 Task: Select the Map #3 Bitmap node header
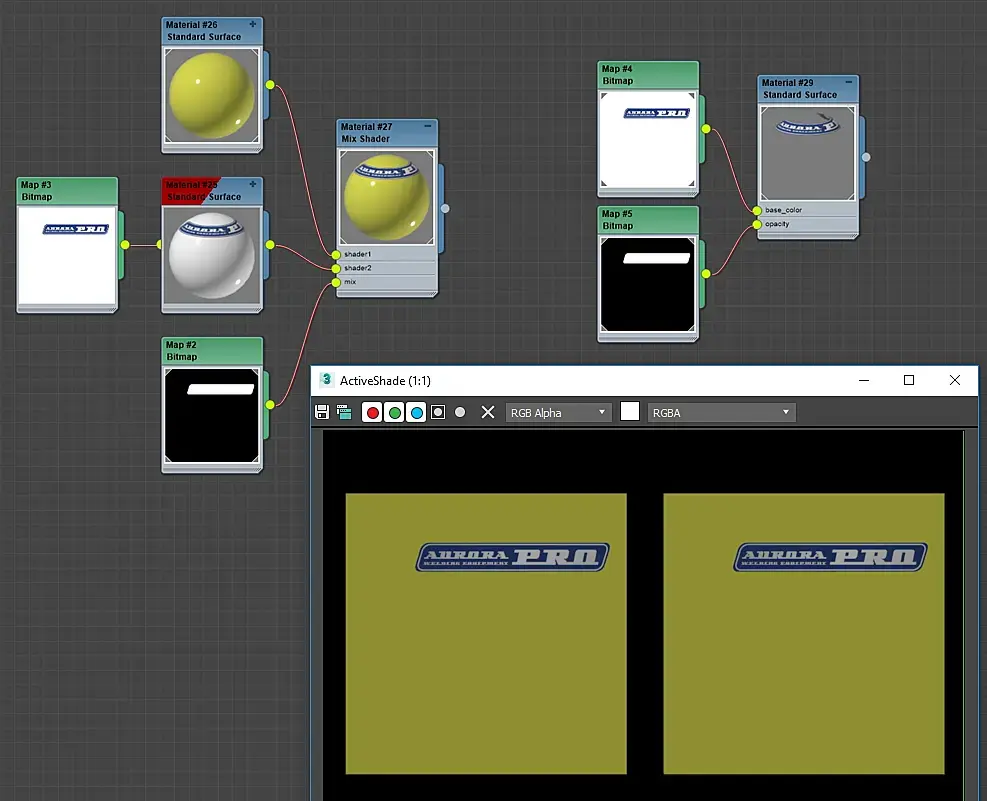coord(67,191)
